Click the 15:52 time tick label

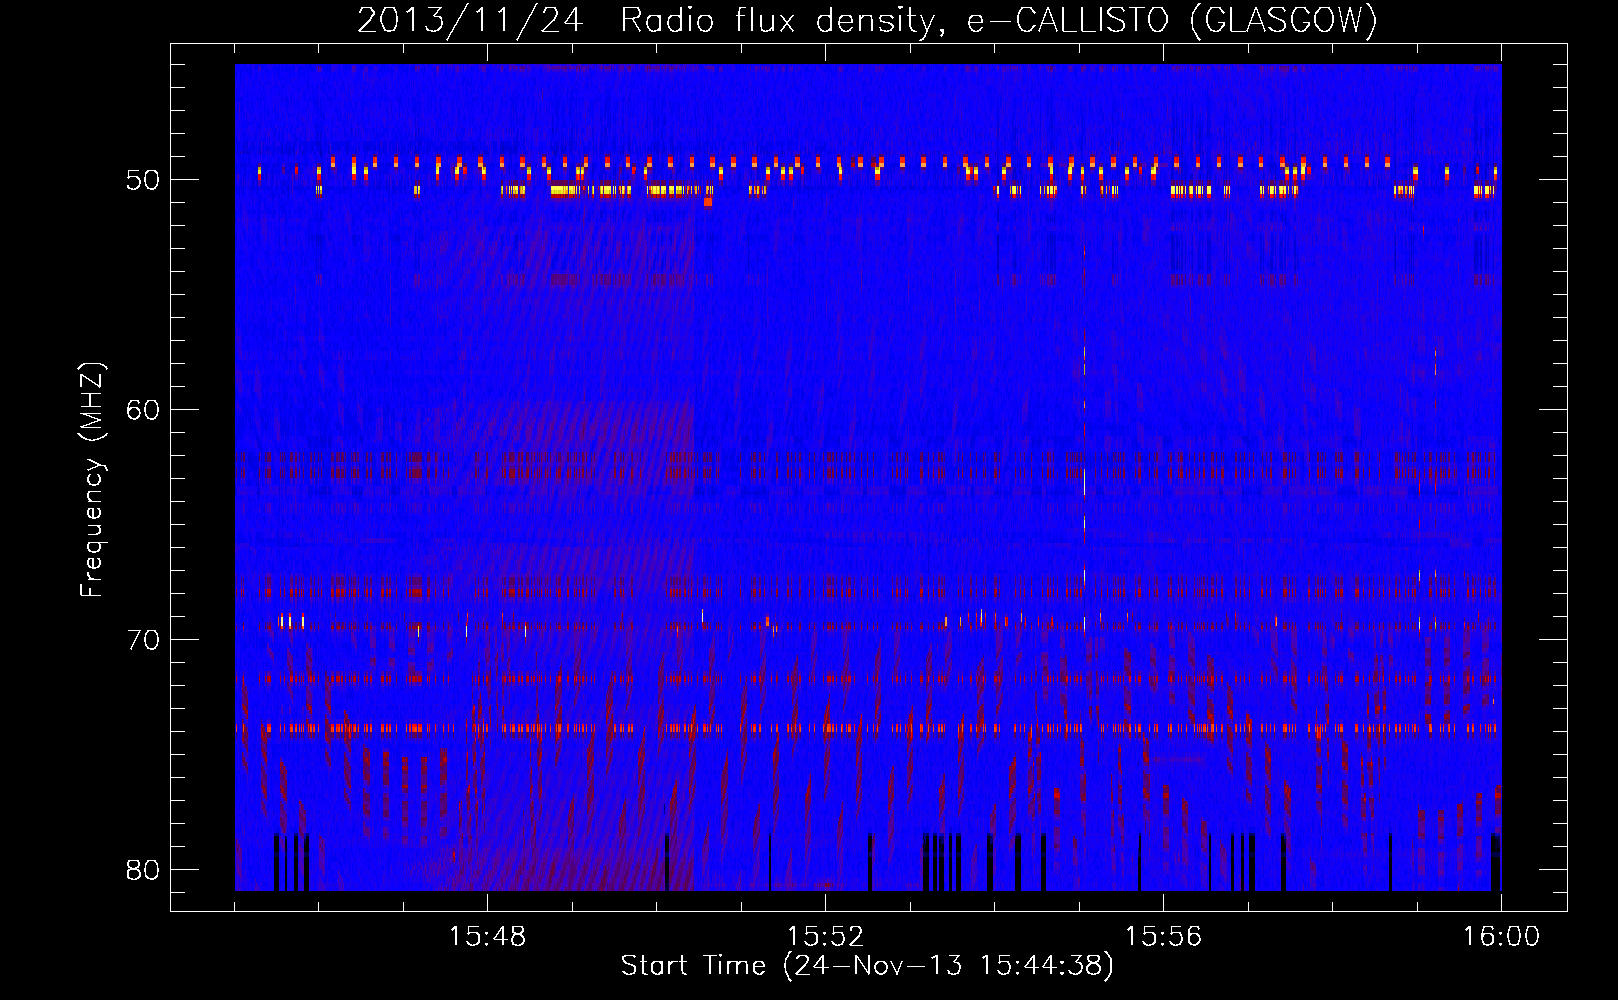[825, 937]
